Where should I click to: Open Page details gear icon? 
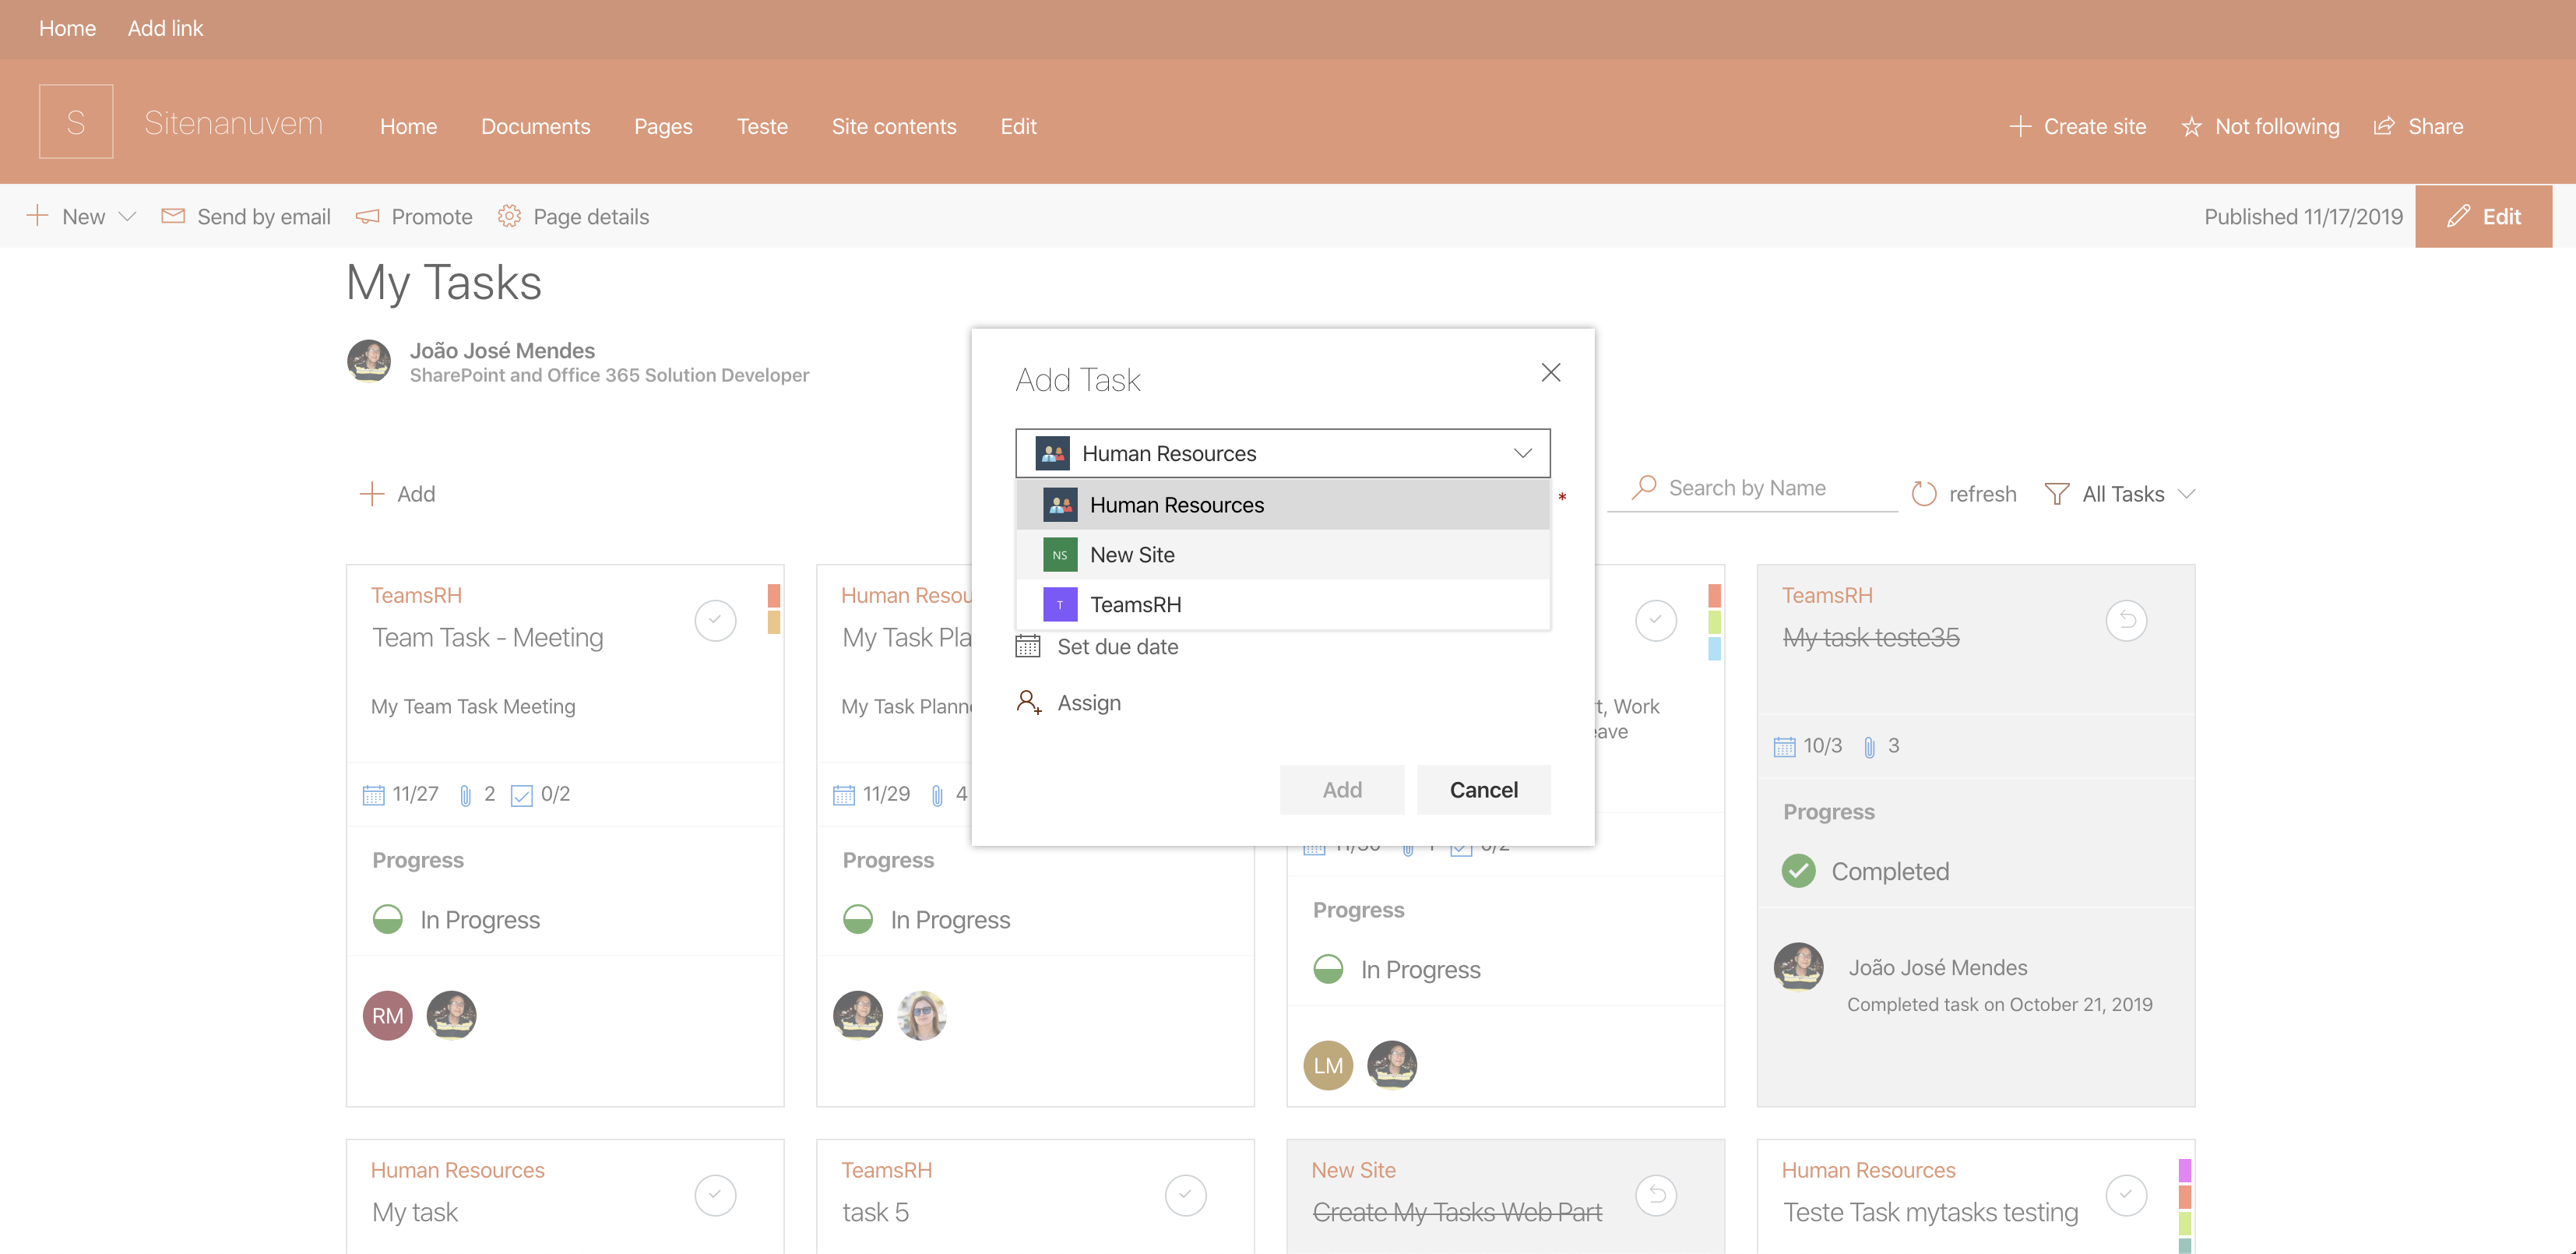pos(509,216)
